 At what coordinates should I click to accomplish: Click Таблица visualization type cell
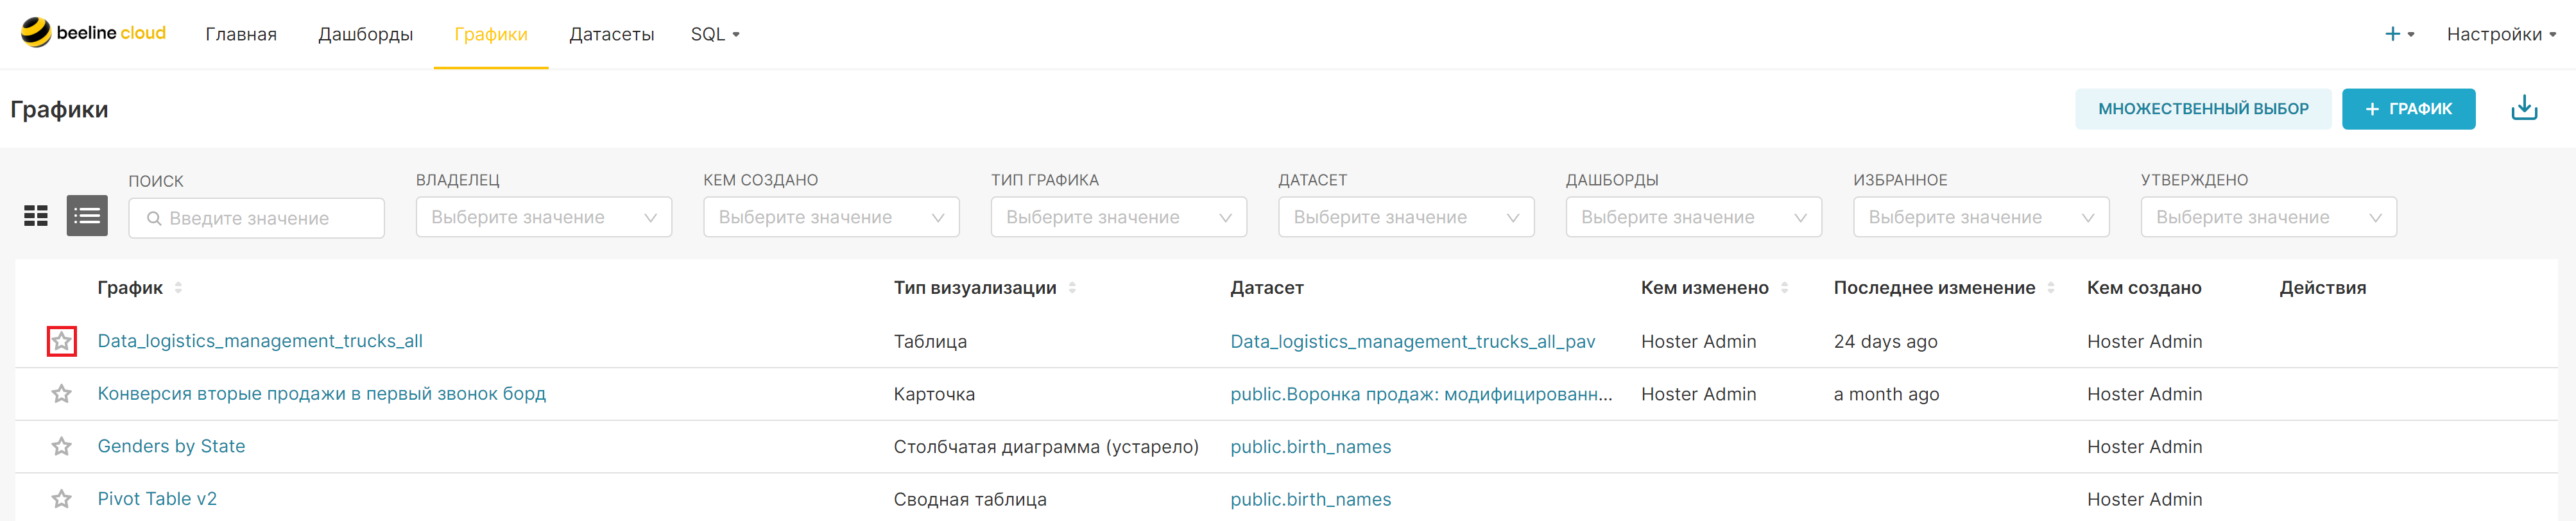[x=930, y=342]
